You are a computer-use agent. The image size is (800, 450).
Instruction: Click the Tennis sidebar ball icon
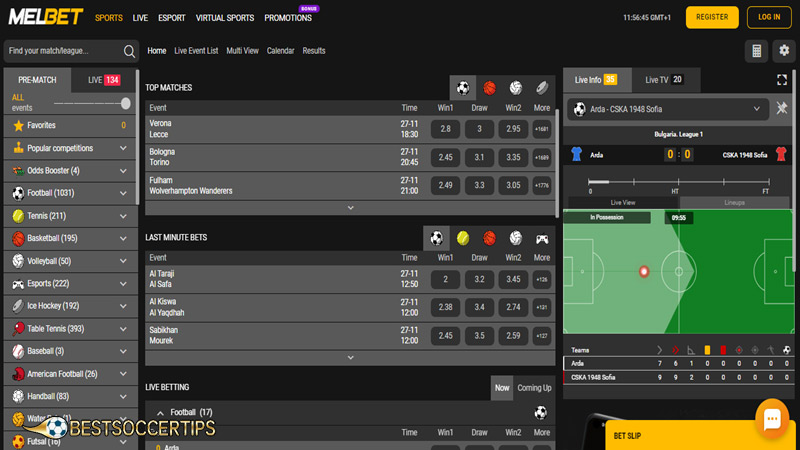pyautogui.click(x=18, y=216)
